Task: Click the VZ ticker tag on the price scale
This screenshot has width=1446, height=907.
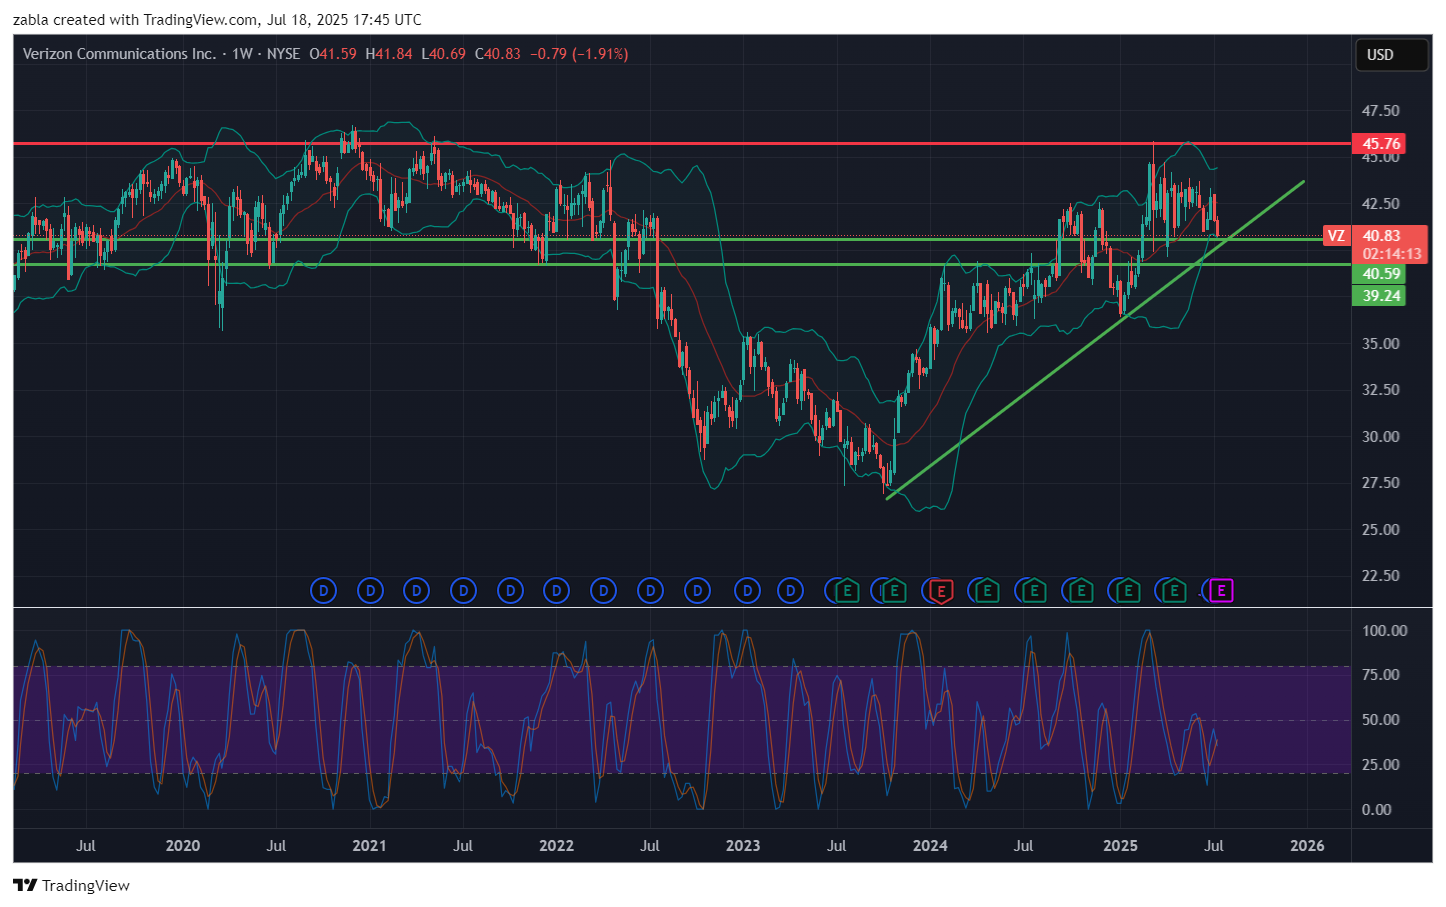Action: 1336,236
